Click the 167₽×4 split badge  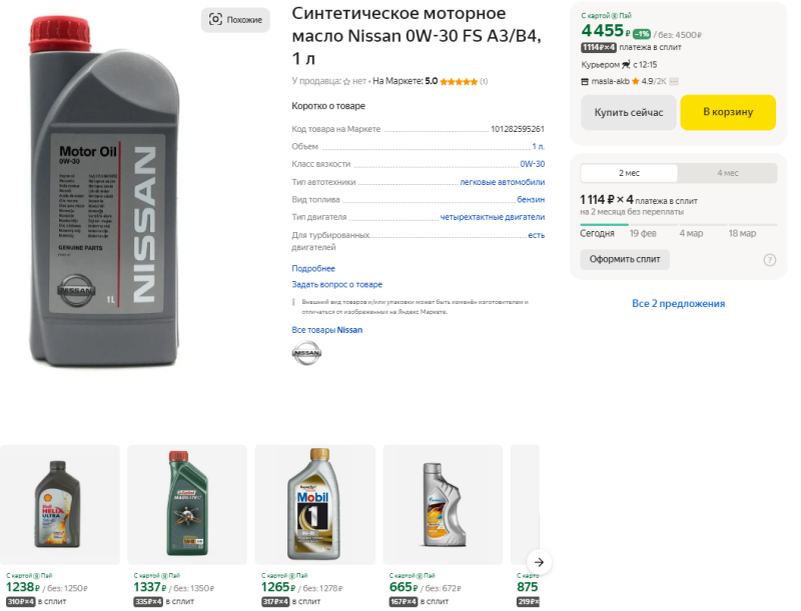point(404,602)
